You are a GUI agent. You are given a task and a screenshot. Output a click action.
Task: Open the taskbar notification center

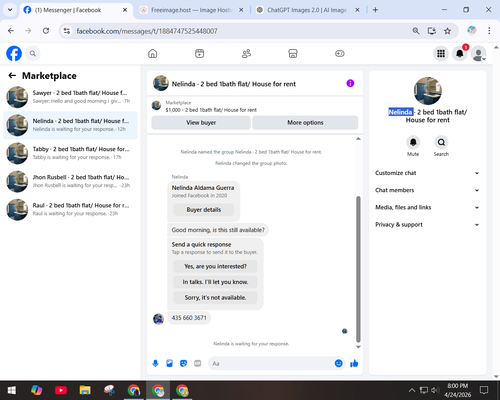coord(484,390)
